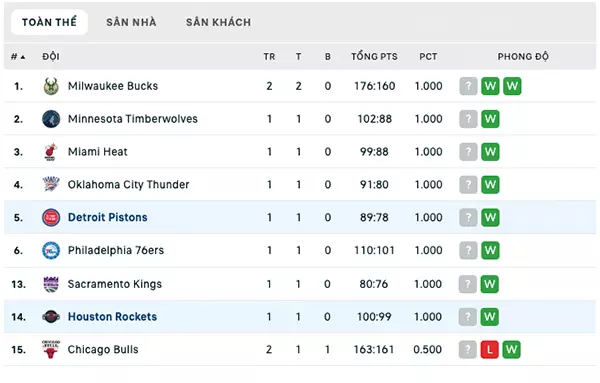600x383 pixels.
Task: Click the Minnesota Timberwolves logo icon
Action: 51,119
